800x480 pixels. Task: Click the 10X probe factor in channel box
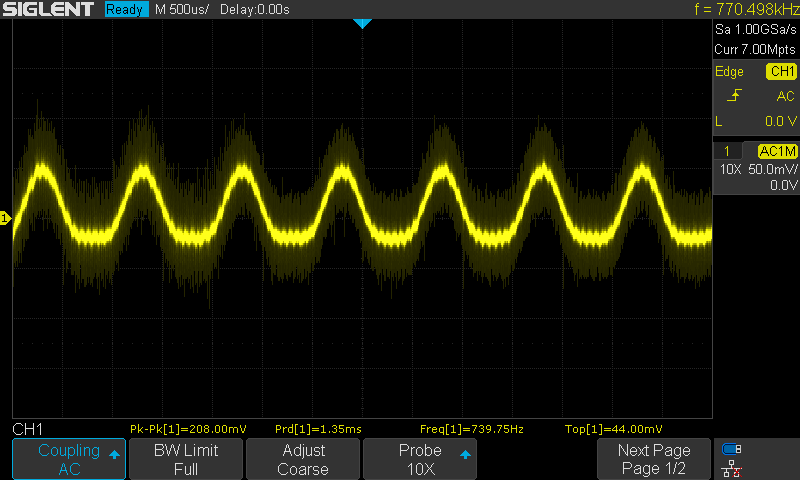(730, 169)
